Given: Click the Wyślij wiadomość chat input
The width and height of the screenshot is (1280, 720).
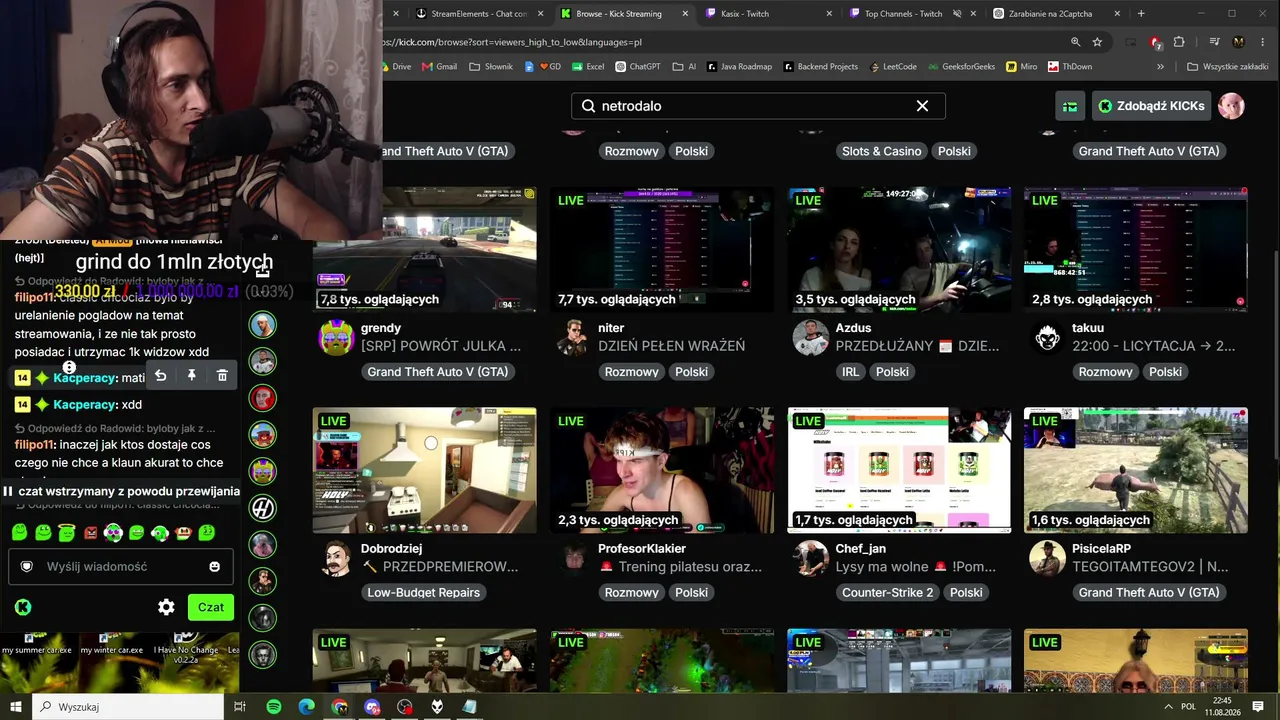Looking at the screenshot, I should pyautogui.click(x=121, y=567).
